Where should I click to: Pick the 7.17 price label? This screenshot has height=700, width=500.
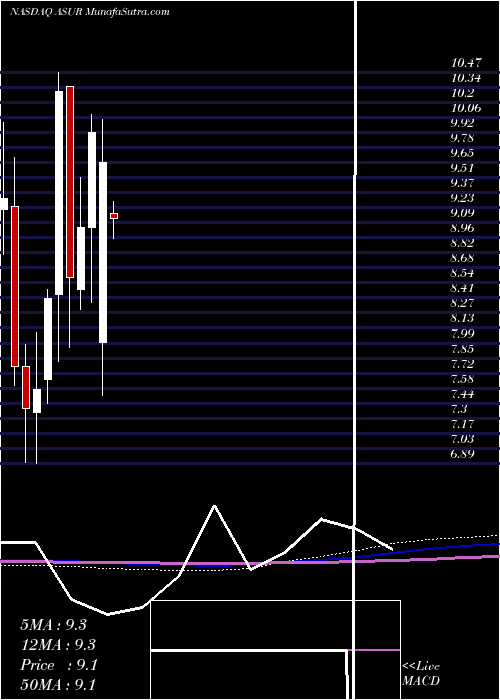point(462,424)
